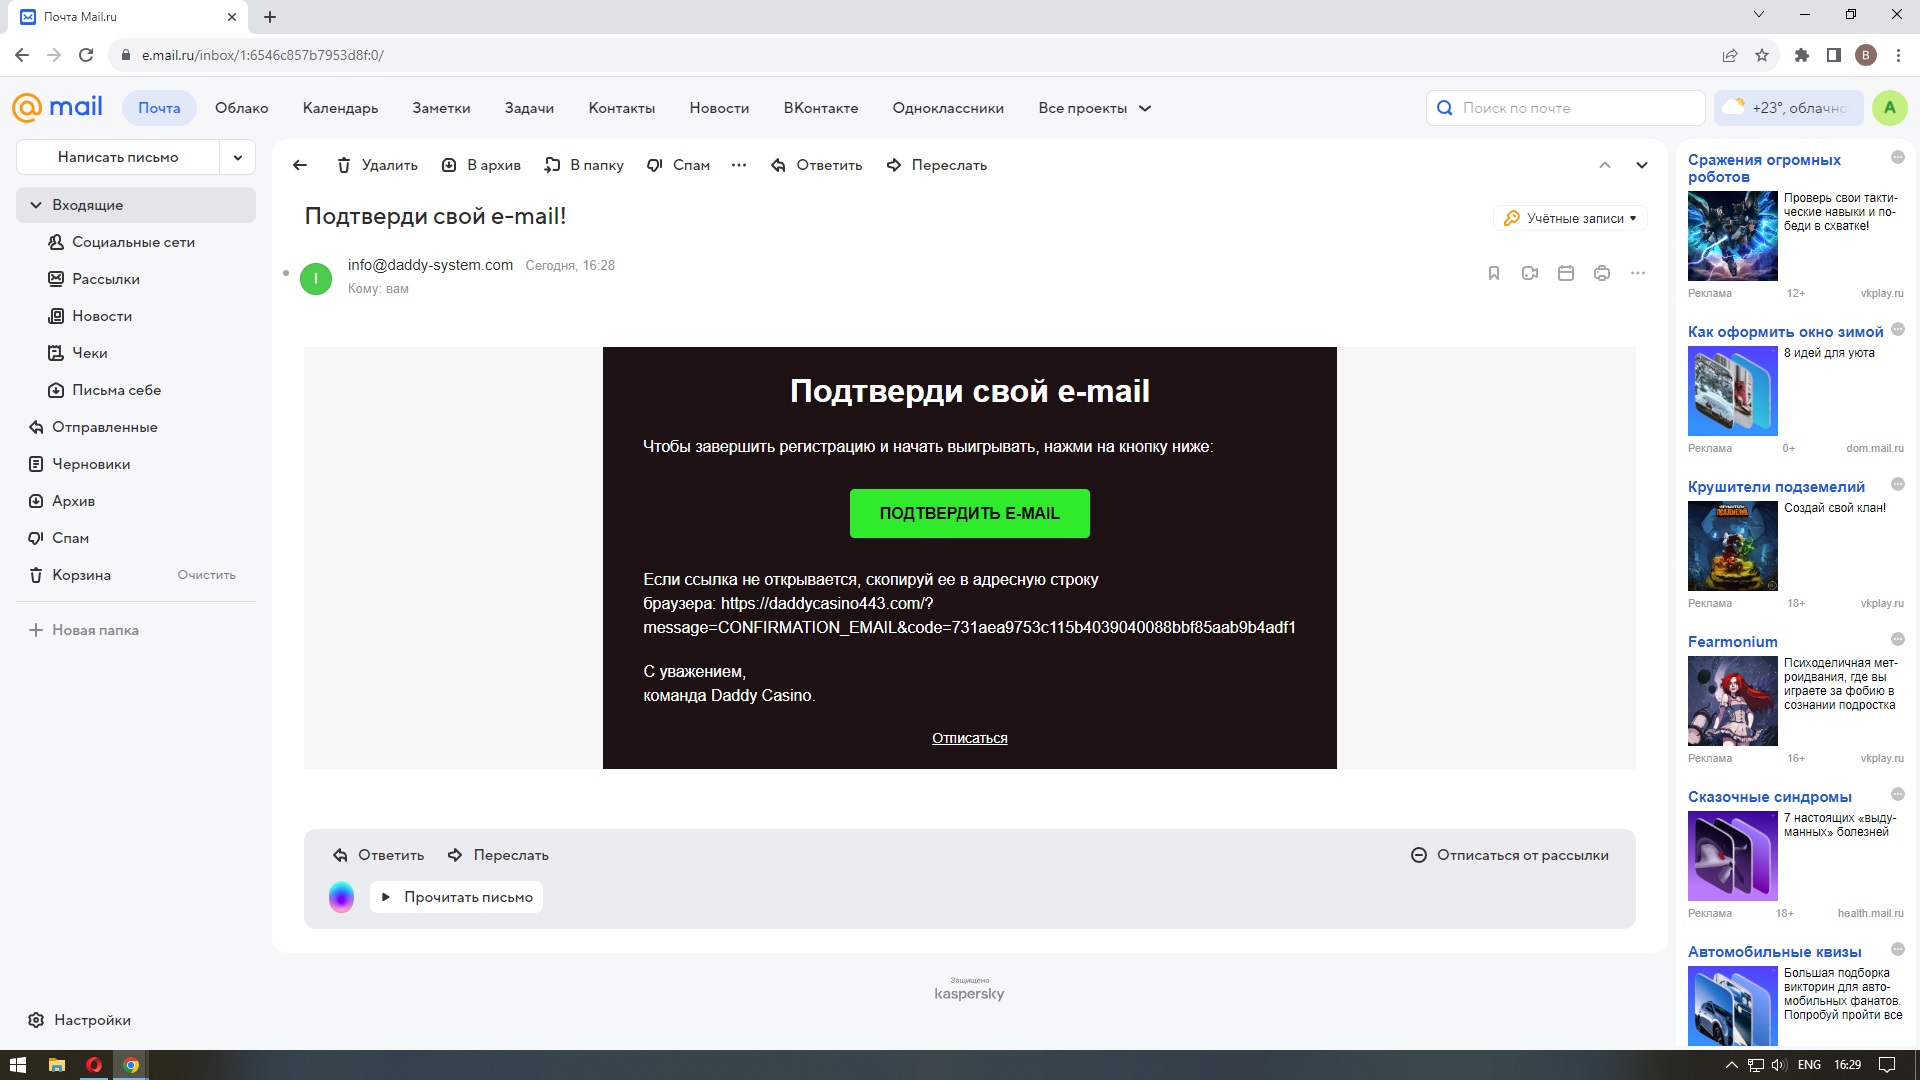Open Настройки at bottom of sidebar
The image size is (1920, 1080).
pyautogui.click(x=80, y=1020)
